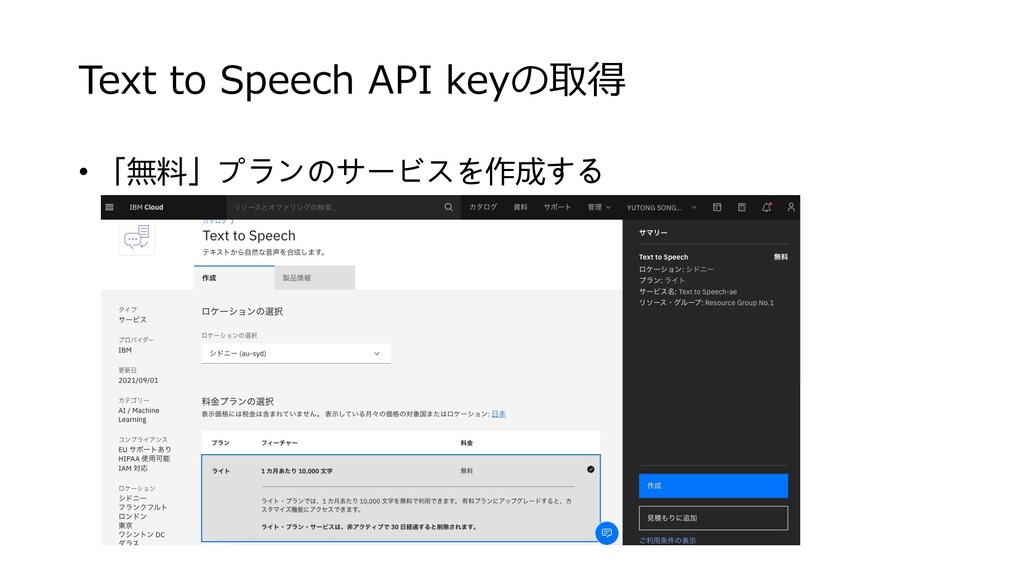Screen dimensions: 1024x576
Task: Click the 東京 location entry
Action: coord(125,525)
